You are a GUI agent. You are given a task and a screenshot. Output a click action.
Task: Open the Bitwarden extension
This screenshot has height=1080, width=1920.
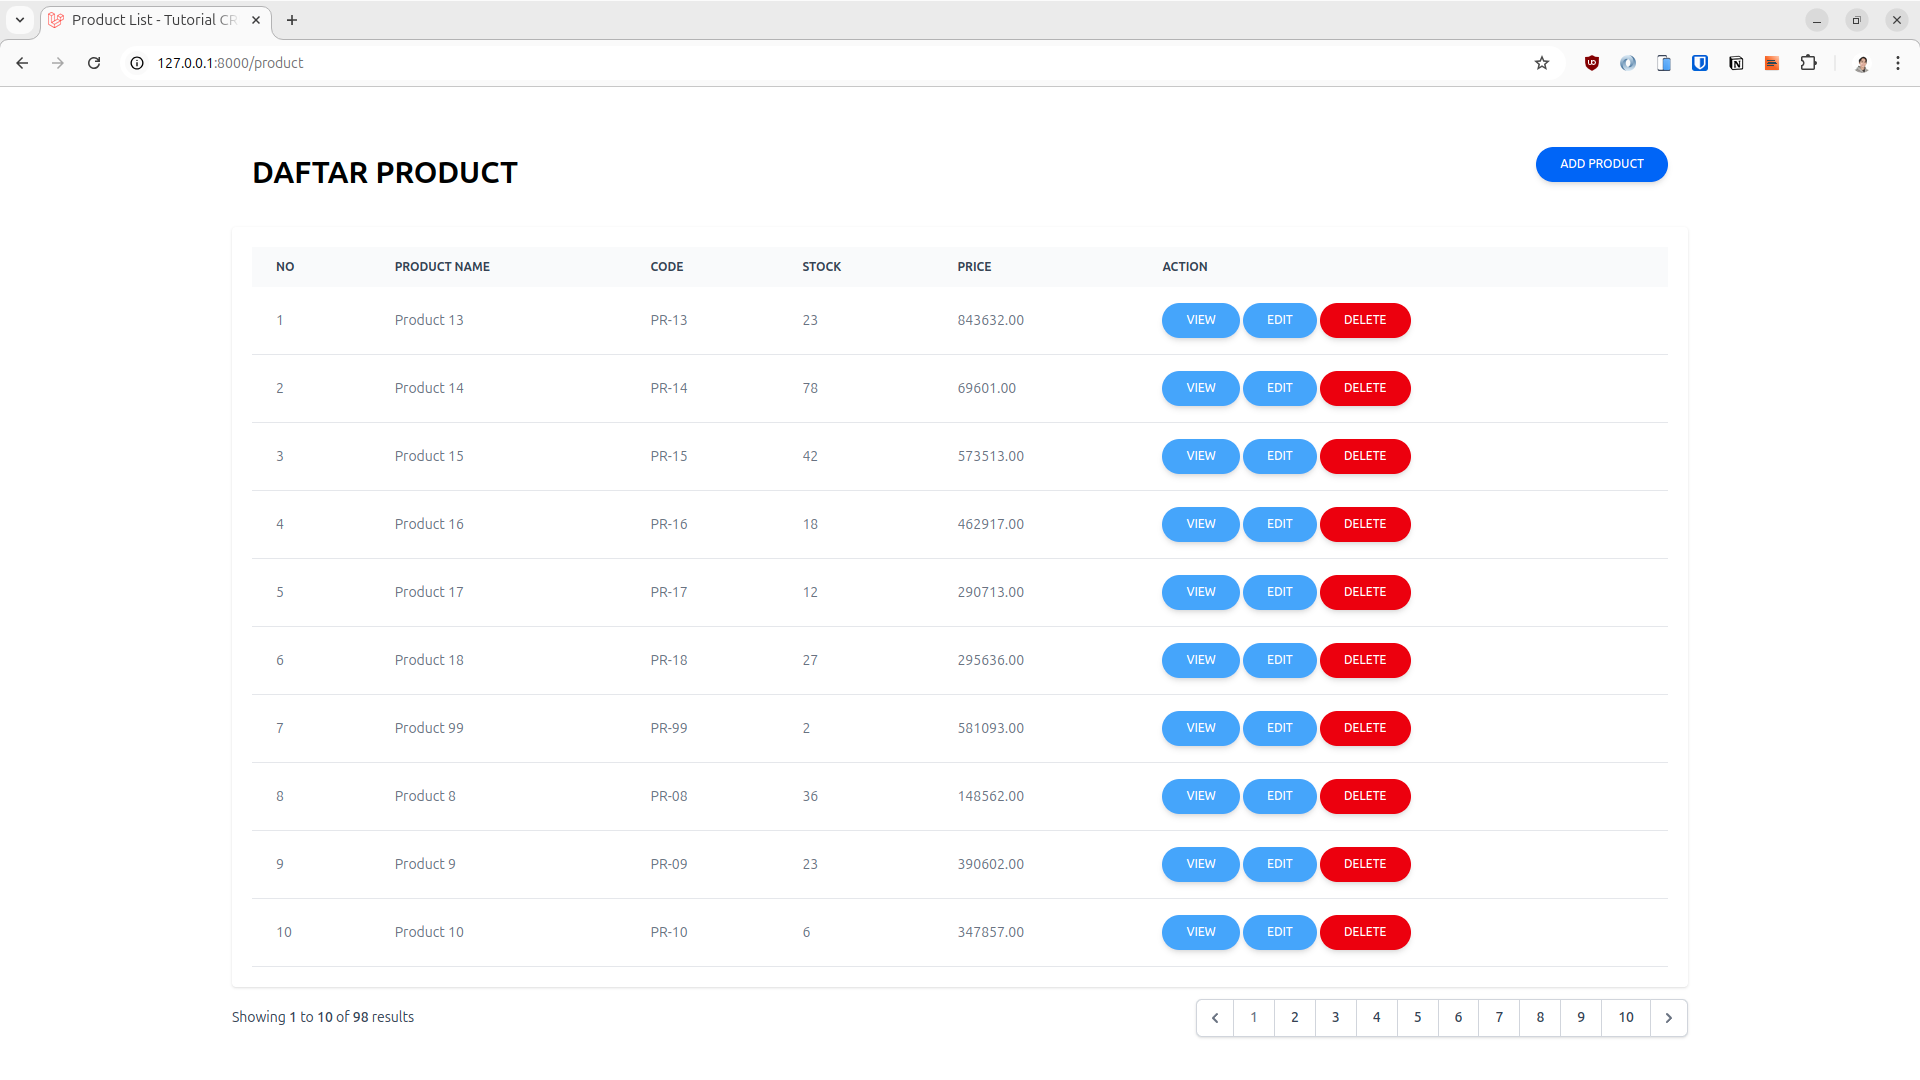click(x=1700, y=62)
